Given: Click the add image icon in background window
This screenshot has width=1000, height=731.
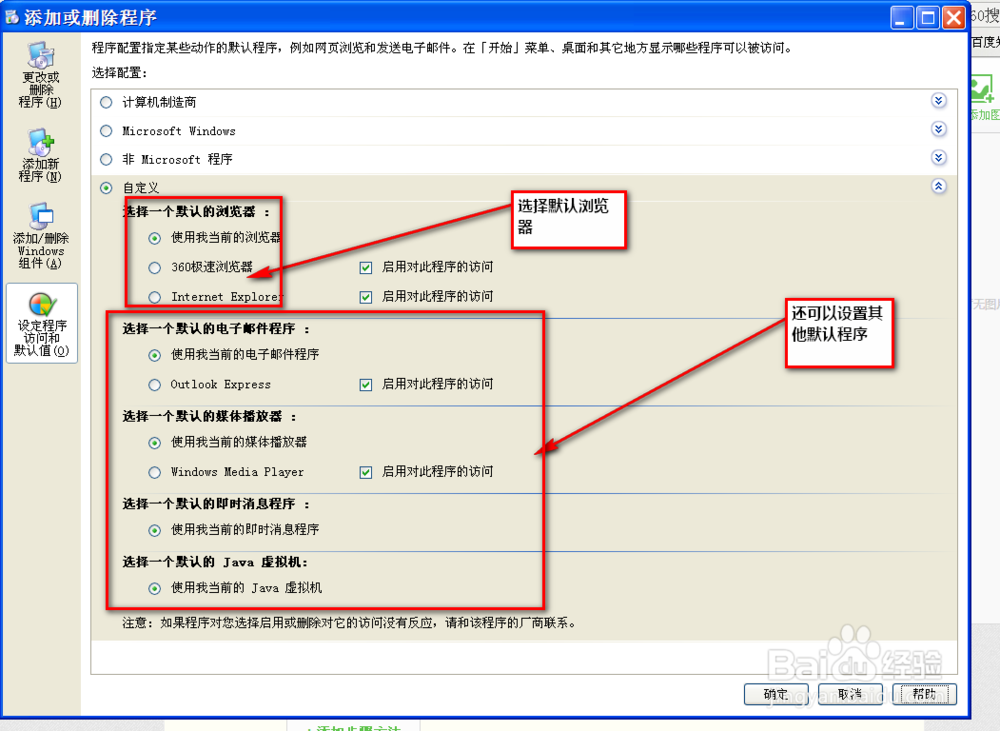Looking at the screenshot, I should coord(982,89).
